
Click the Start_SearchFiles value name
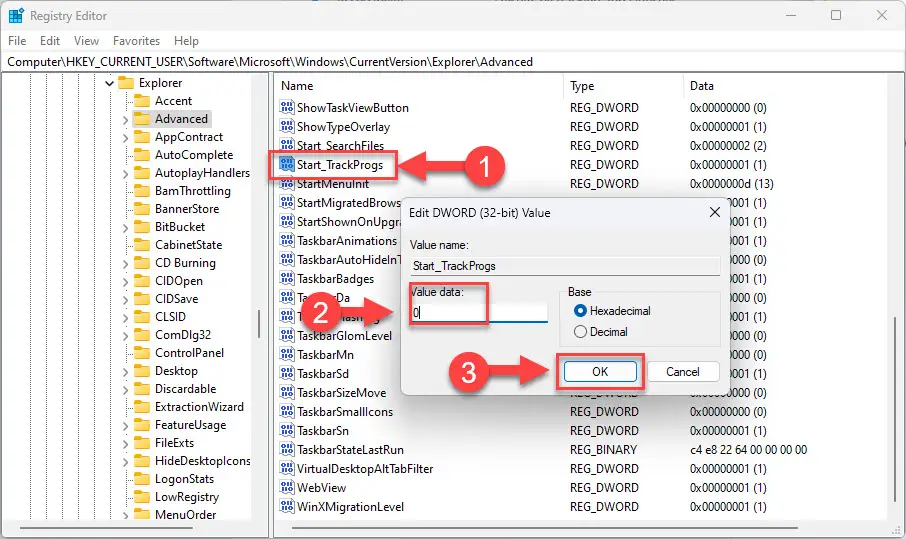340,146
